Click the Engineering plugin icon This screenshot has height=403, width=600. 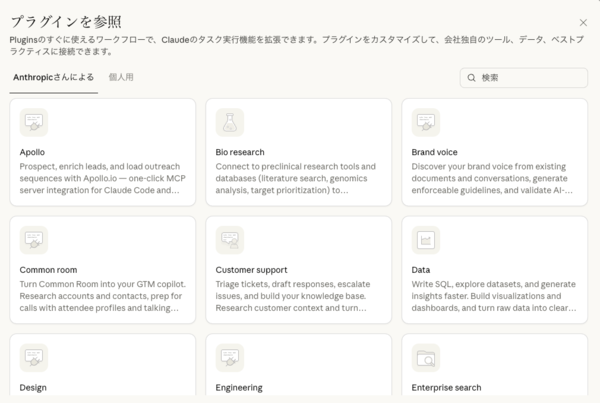pos(230,358)
